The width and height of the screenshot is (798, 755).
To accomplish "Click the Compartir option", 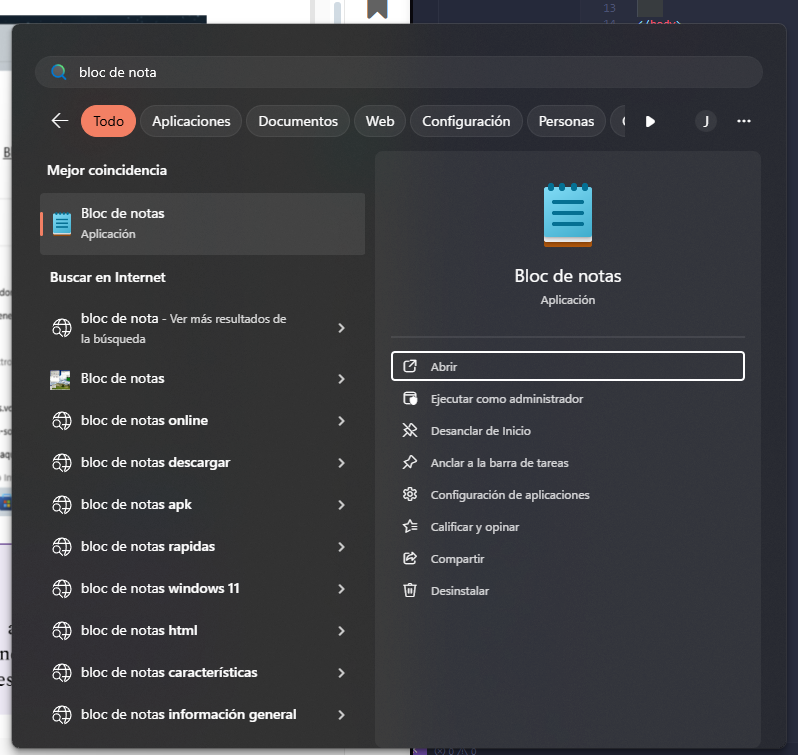I will click(567, 559).
